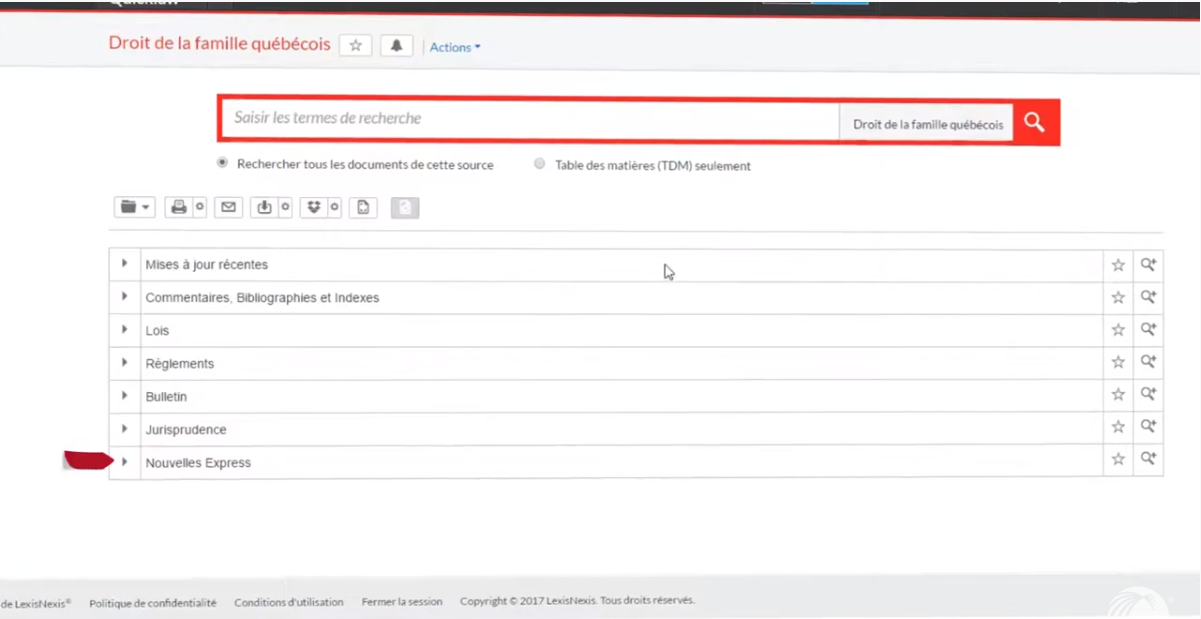Click Fermer la session to log out
1201x619 pixels.
coord(401,601)
